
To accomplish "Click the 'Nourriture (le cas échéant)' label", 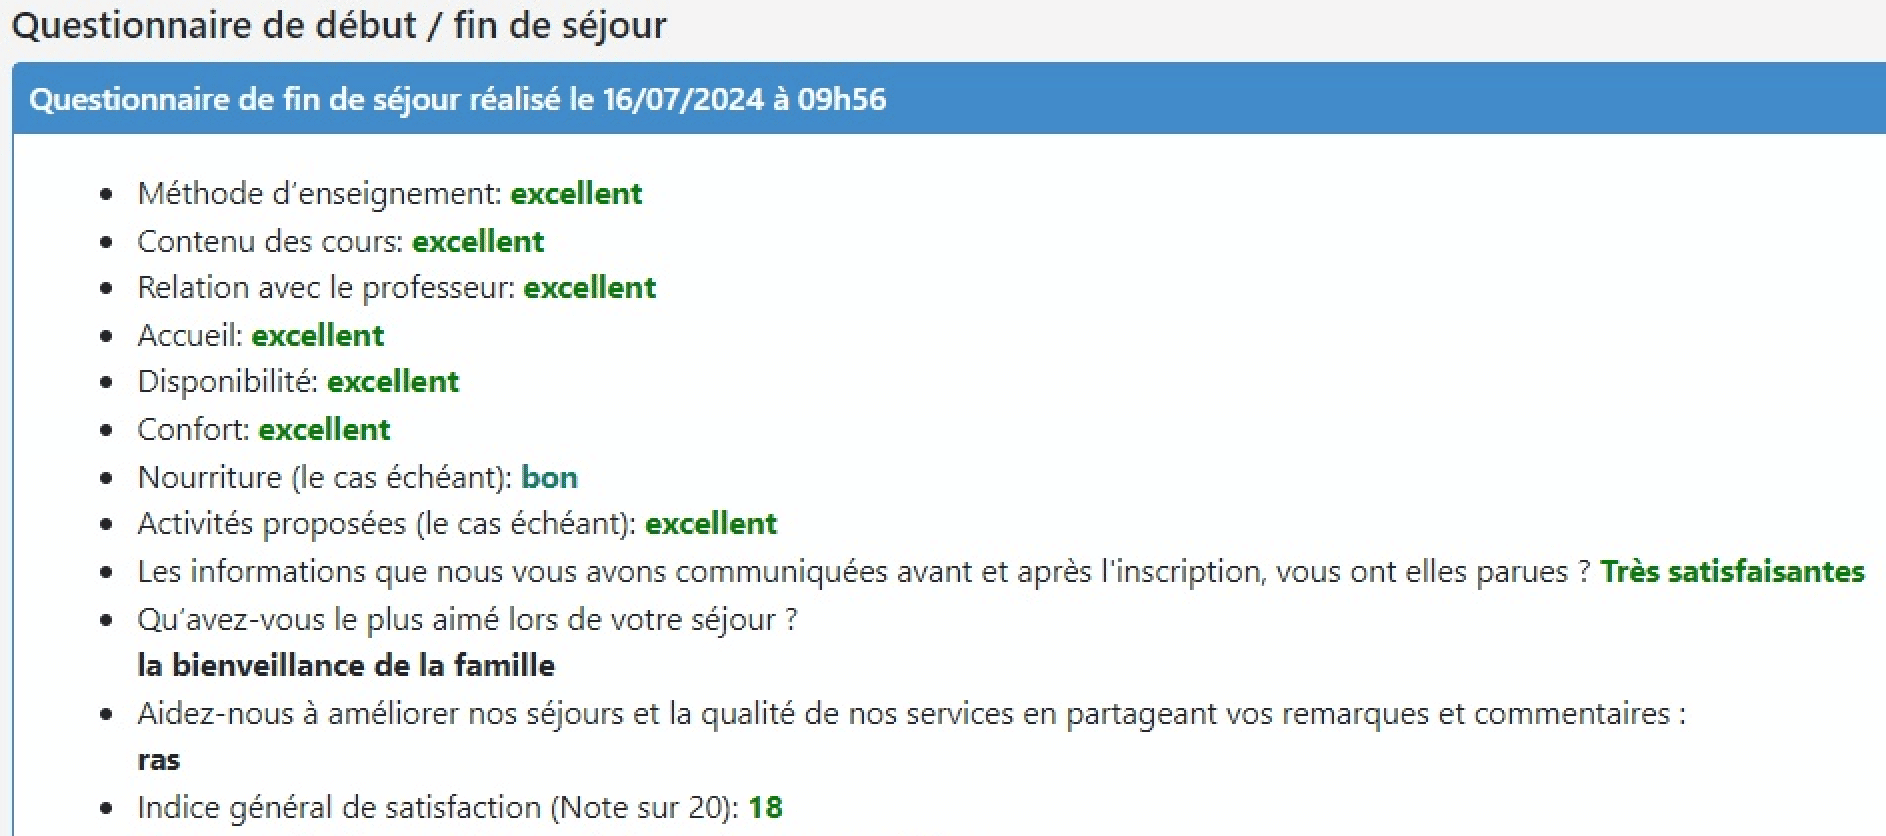I will (x=325, y=477).
